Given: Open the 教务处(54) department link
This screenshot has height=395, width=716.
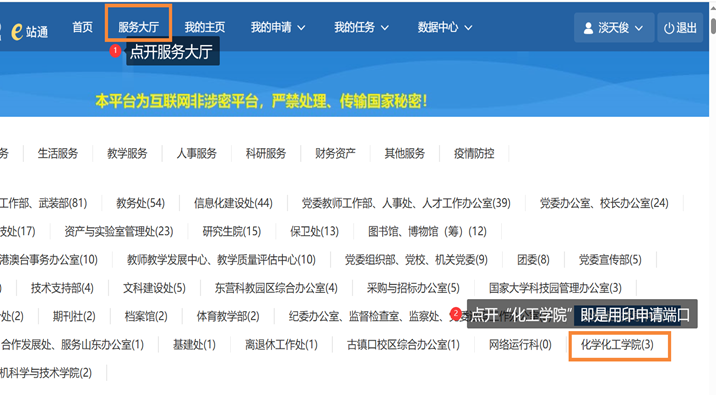Looking at the screenshot, I should [x=141, y=203].
